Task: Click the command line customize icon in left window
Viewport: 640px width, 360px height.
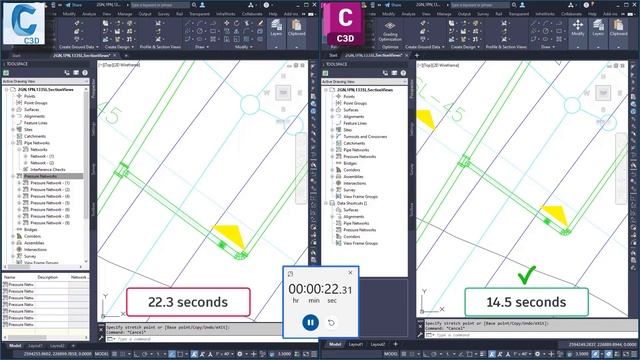Action: pos(101,338)
